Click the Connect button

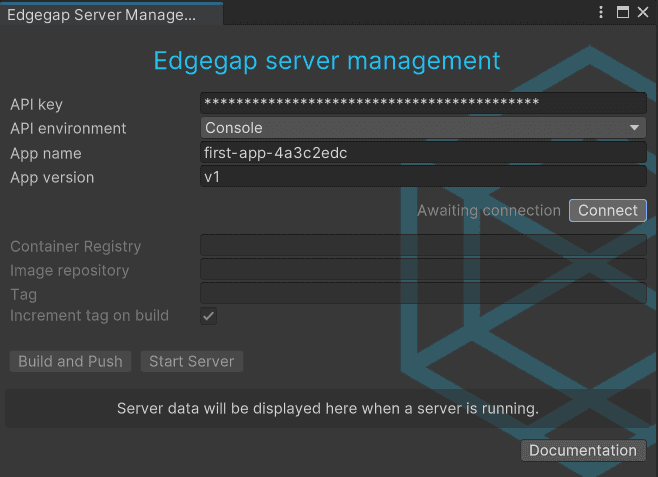click(x=608, y=210)
